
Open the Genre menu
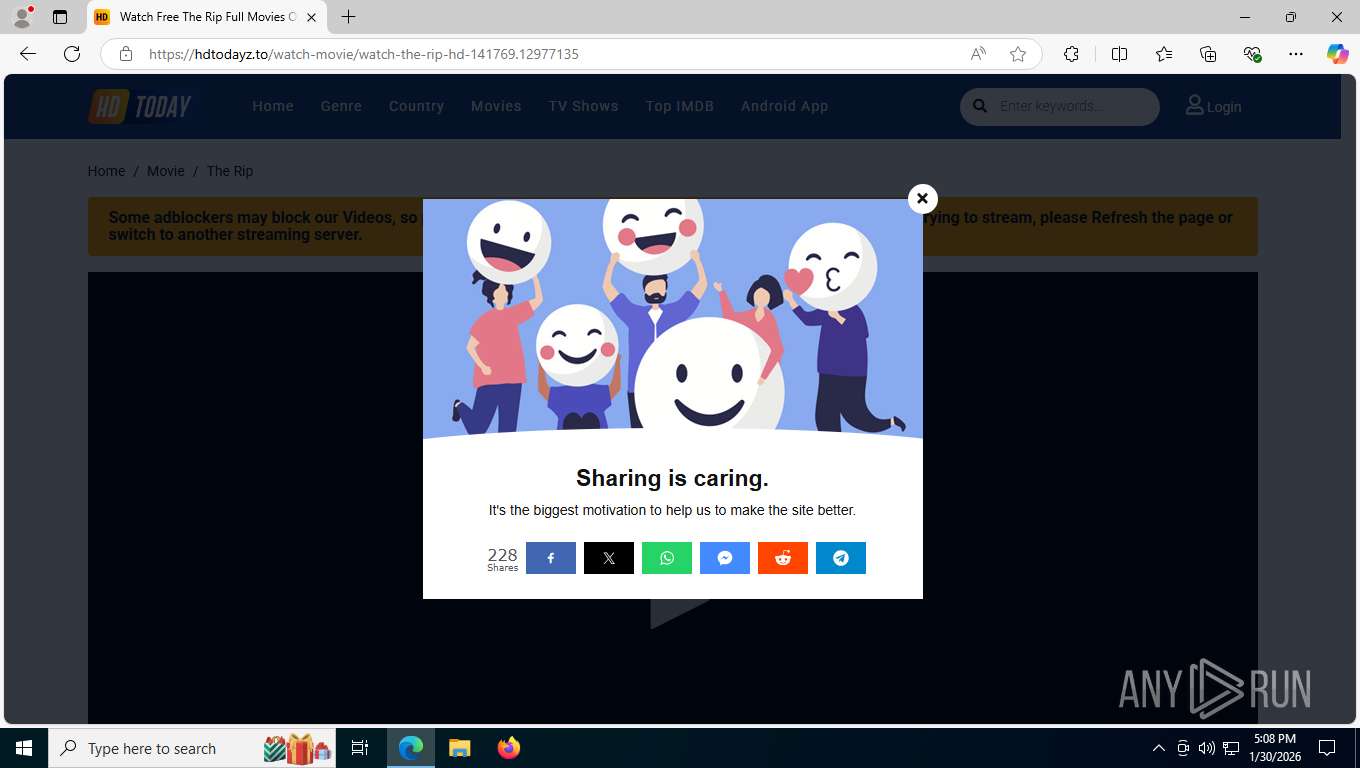coord(341,106)
